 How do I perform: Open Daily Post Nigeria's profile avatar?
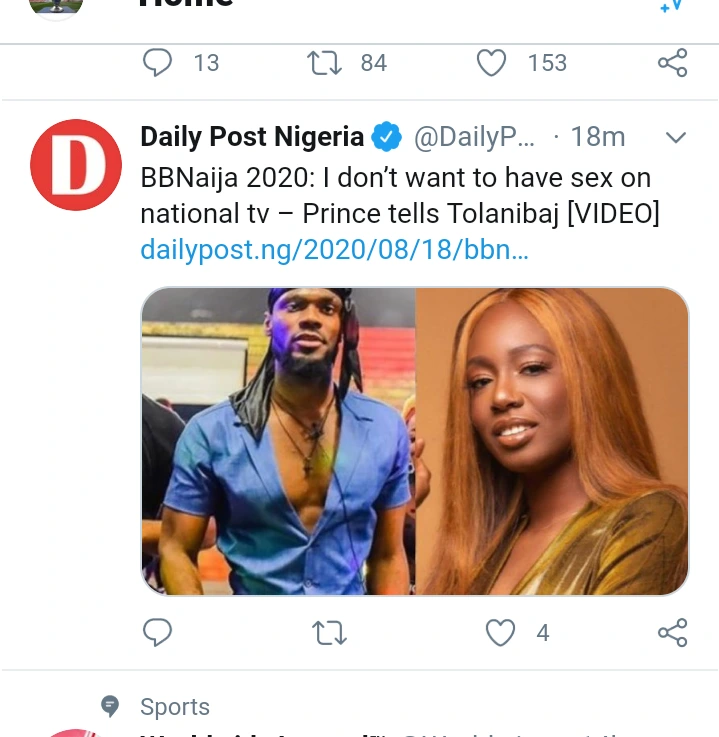(x=76, y=164)
